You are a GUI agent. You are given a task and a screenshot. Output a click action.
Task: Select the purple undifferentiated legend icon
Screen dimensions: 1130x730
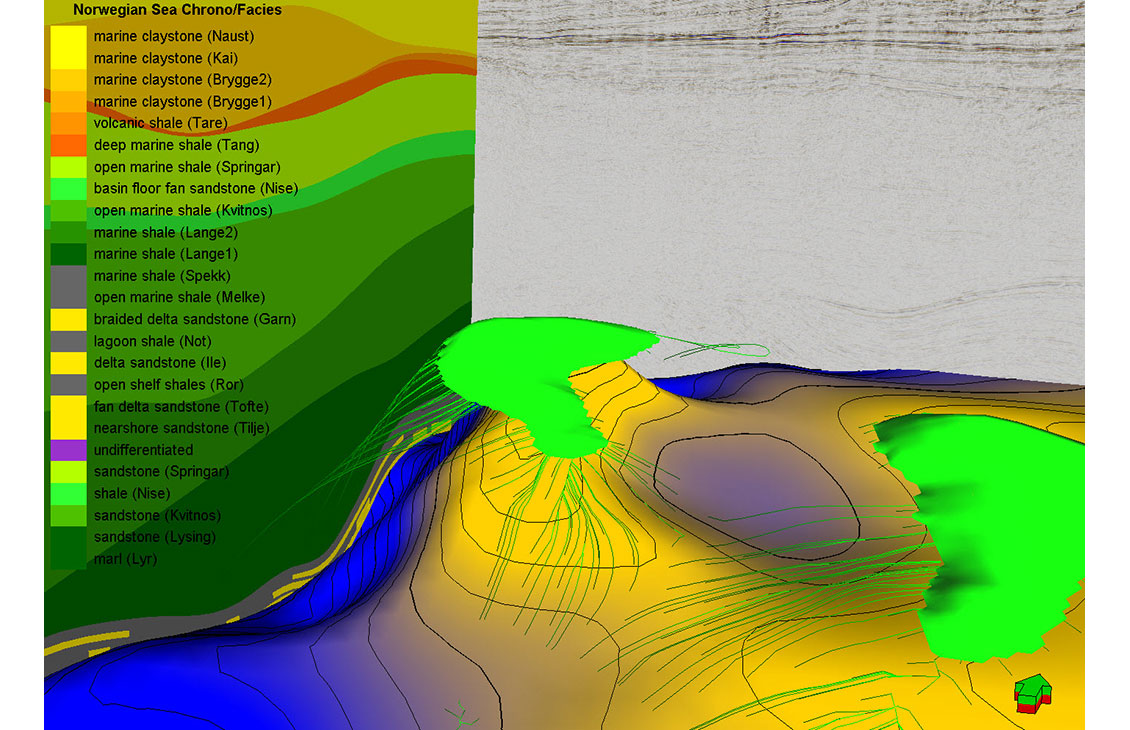pyautogui.click(x=68, y=449)
